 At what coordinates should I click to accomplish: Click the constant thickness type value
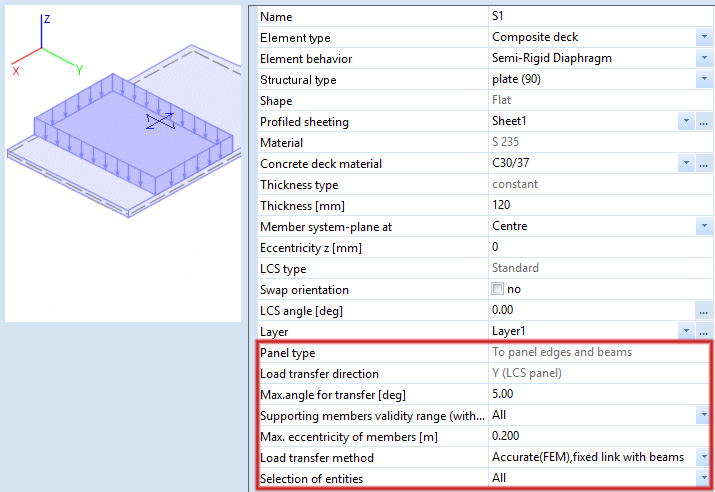pyautogui.click(x=515, y=184)
